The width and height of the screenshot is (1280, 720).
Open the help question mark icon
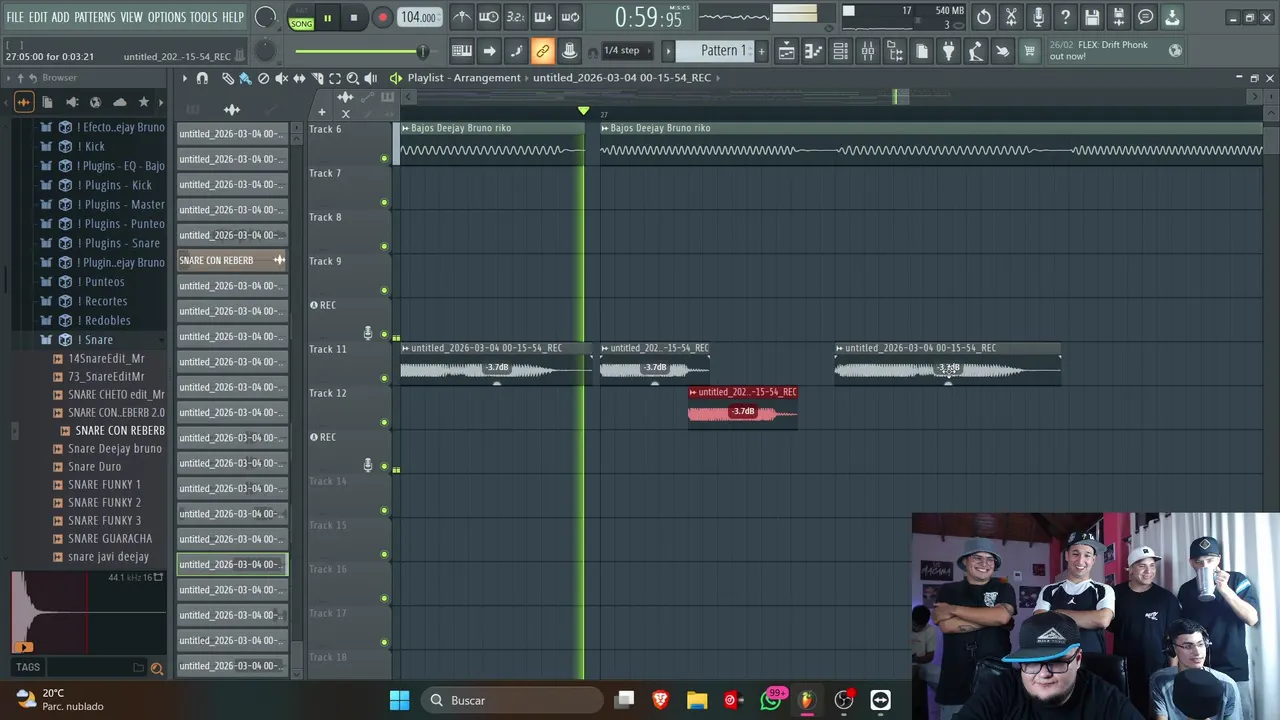(x=1065, y=17)
